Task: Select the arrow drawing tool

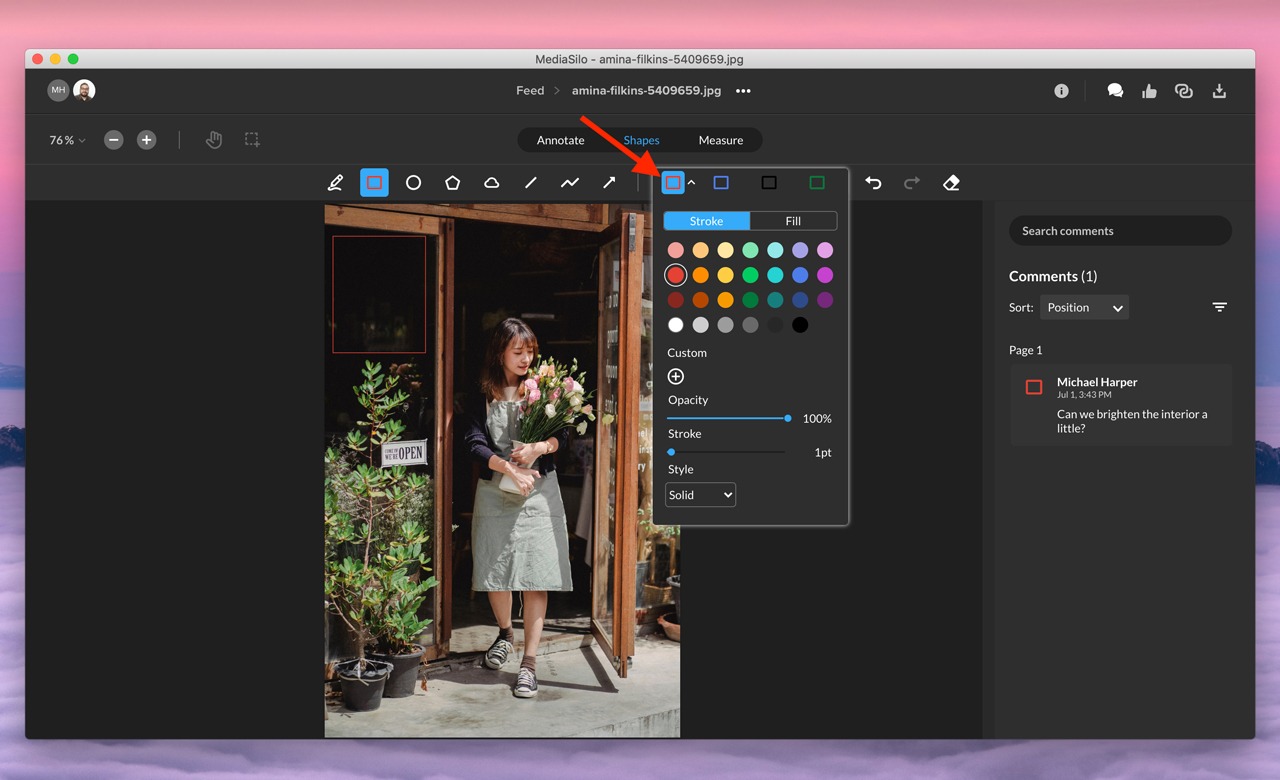Action: [x=608, y=183]
